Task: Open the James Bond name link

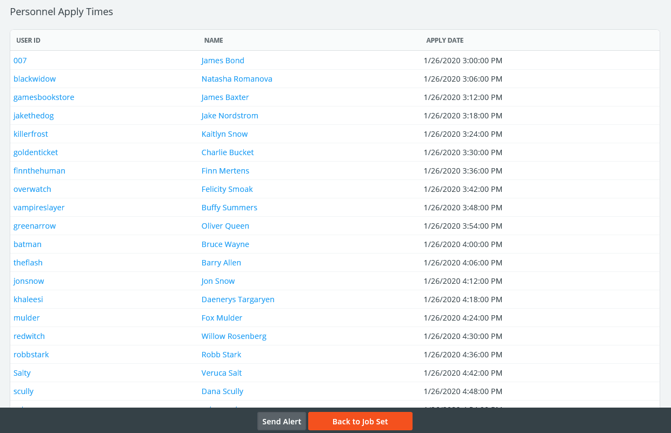Action: 222,61
